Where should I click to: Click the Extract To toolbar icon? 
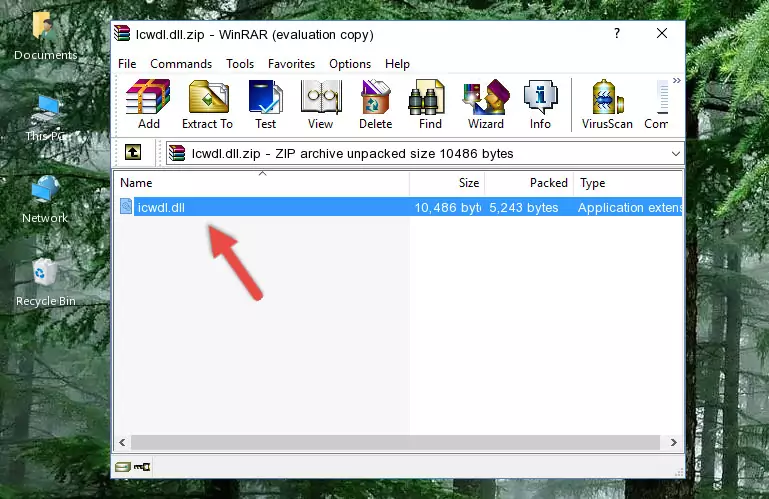tap(207, 104)
